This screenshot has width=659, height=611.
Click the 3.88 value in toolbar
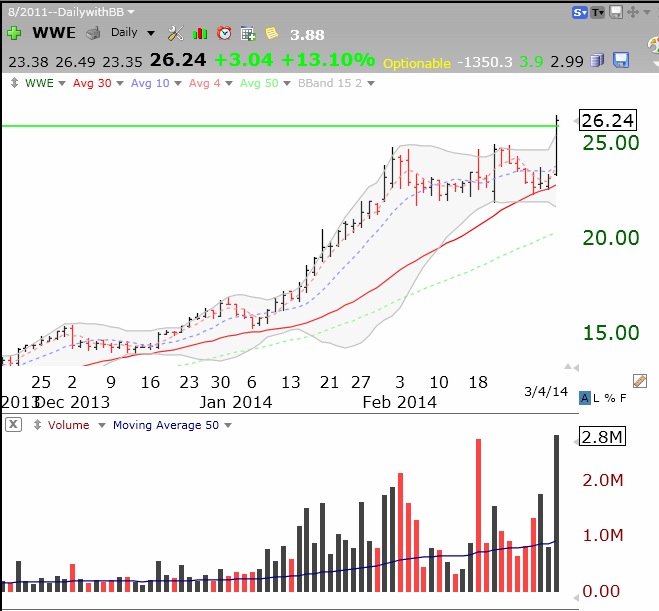click(x=307, y=35)
